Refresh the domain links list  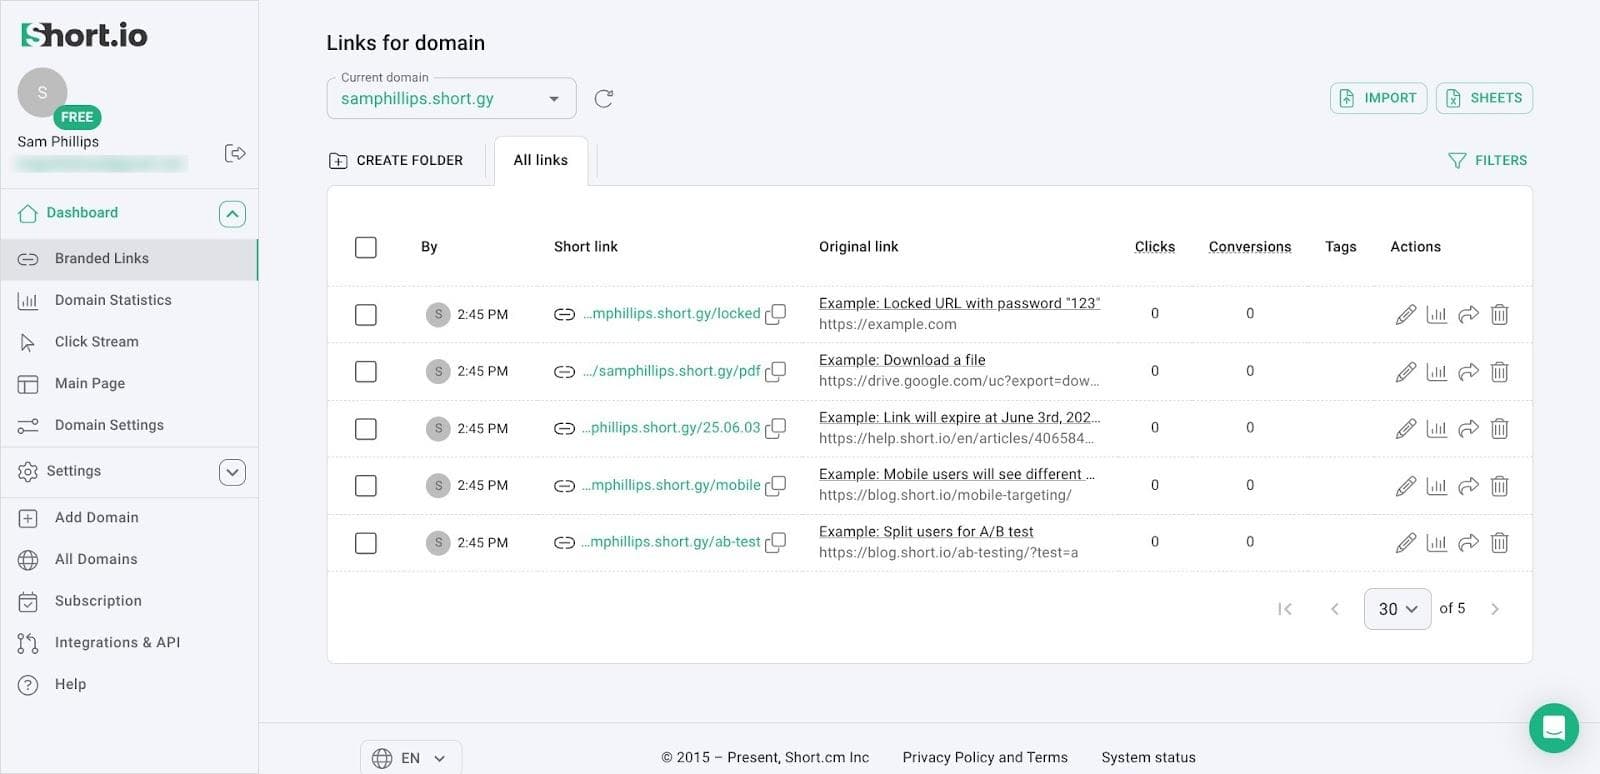pos(603,98)
